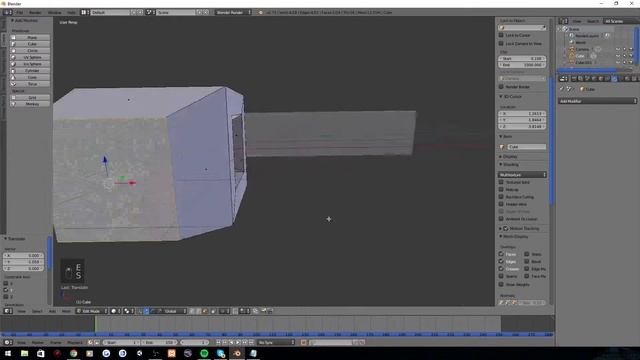
Task: Click the 3D Cursor Y location slider
Action: pyautogui.click(x=522, y=120)
